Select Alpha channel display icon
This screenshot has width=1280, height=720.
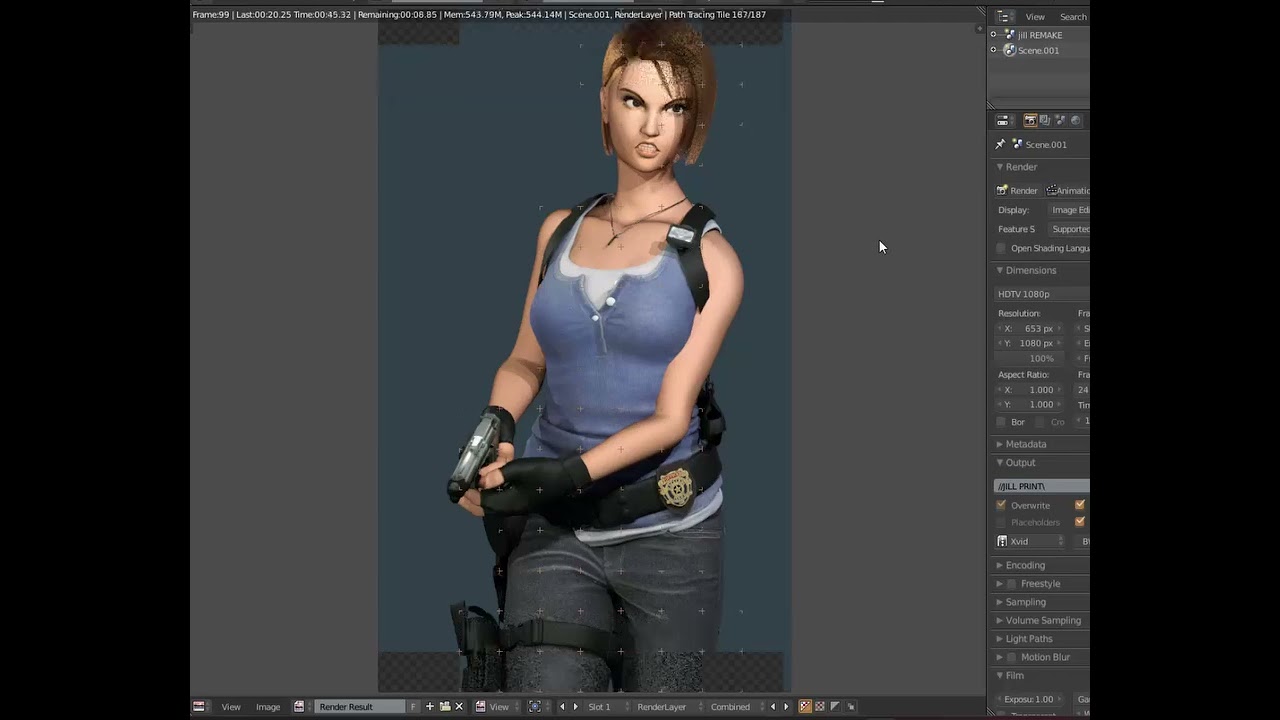[835, 706]
